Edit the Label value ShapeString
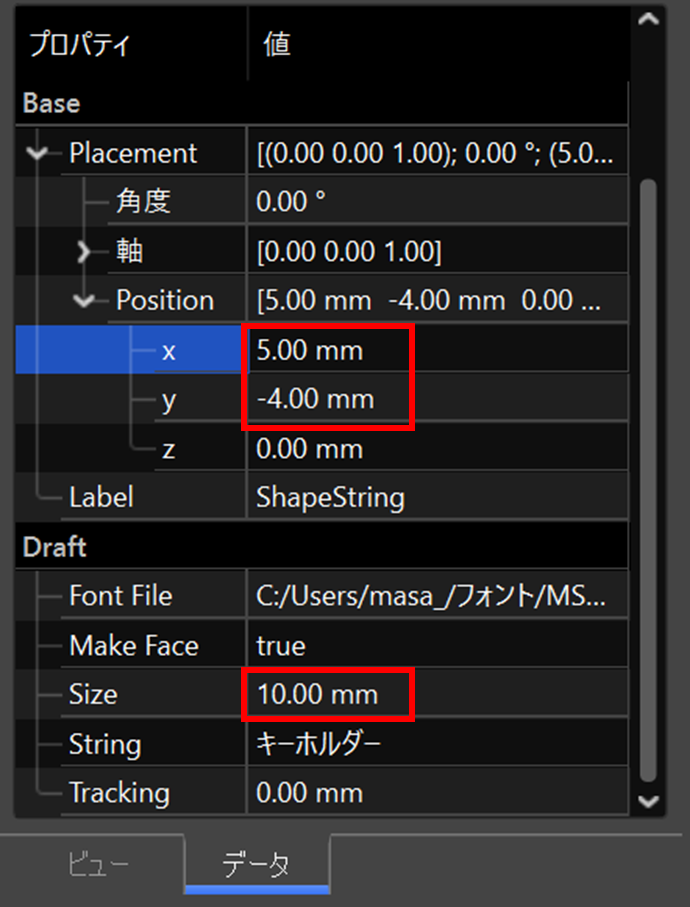The image size is (690, 907). (438, 497)
